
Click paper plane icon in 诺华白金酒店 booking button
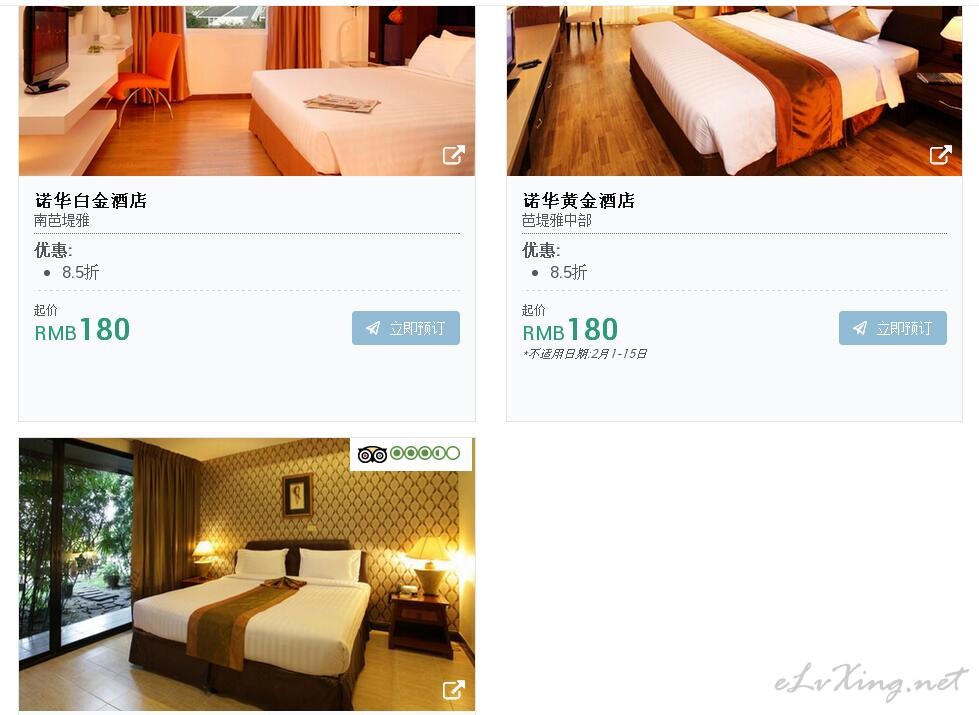click(373, 328)
